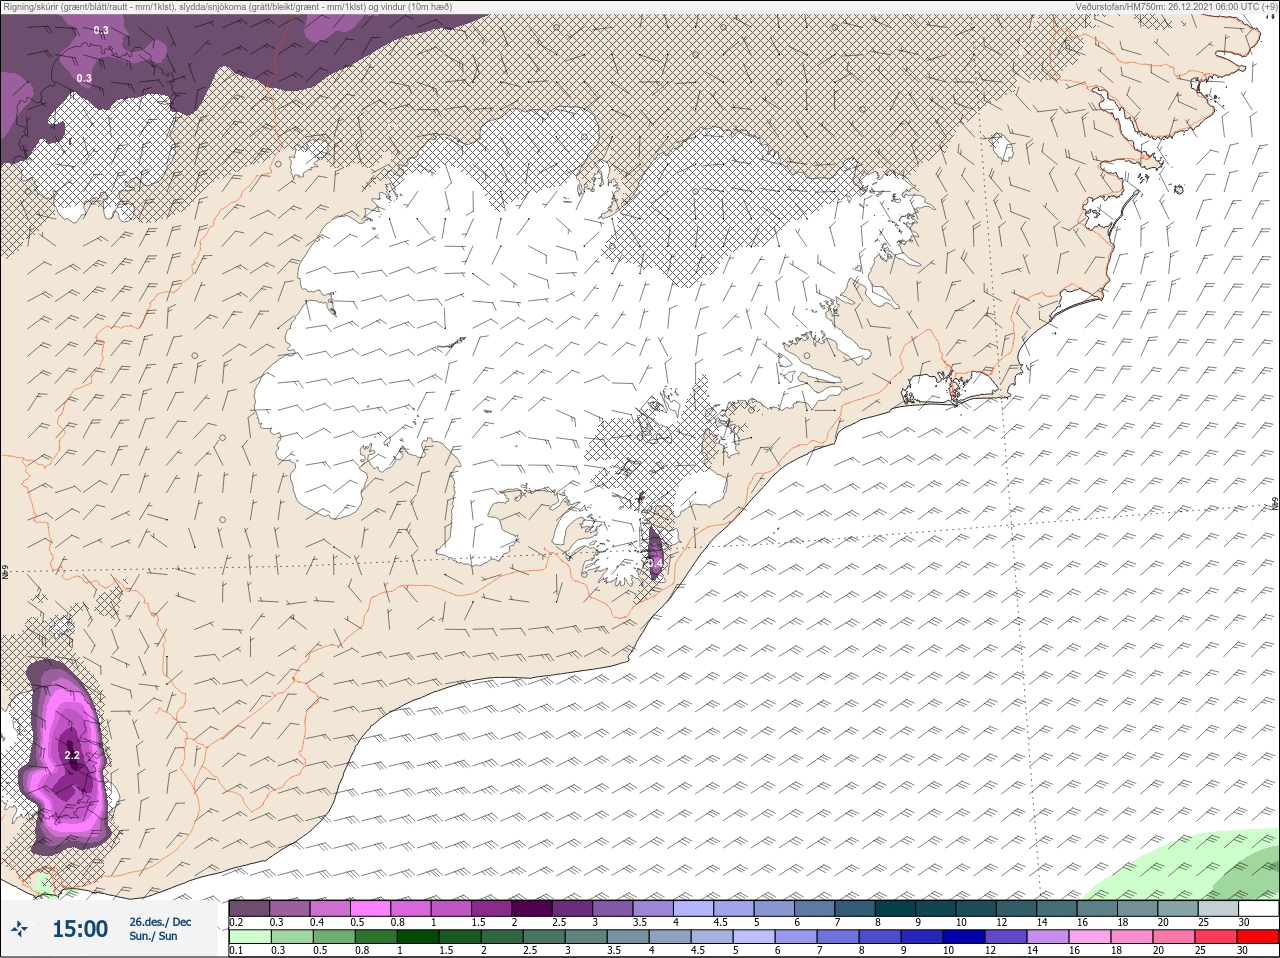
Task: Click the '0.2' label under the upper legend row
Action: click(236, 922)
